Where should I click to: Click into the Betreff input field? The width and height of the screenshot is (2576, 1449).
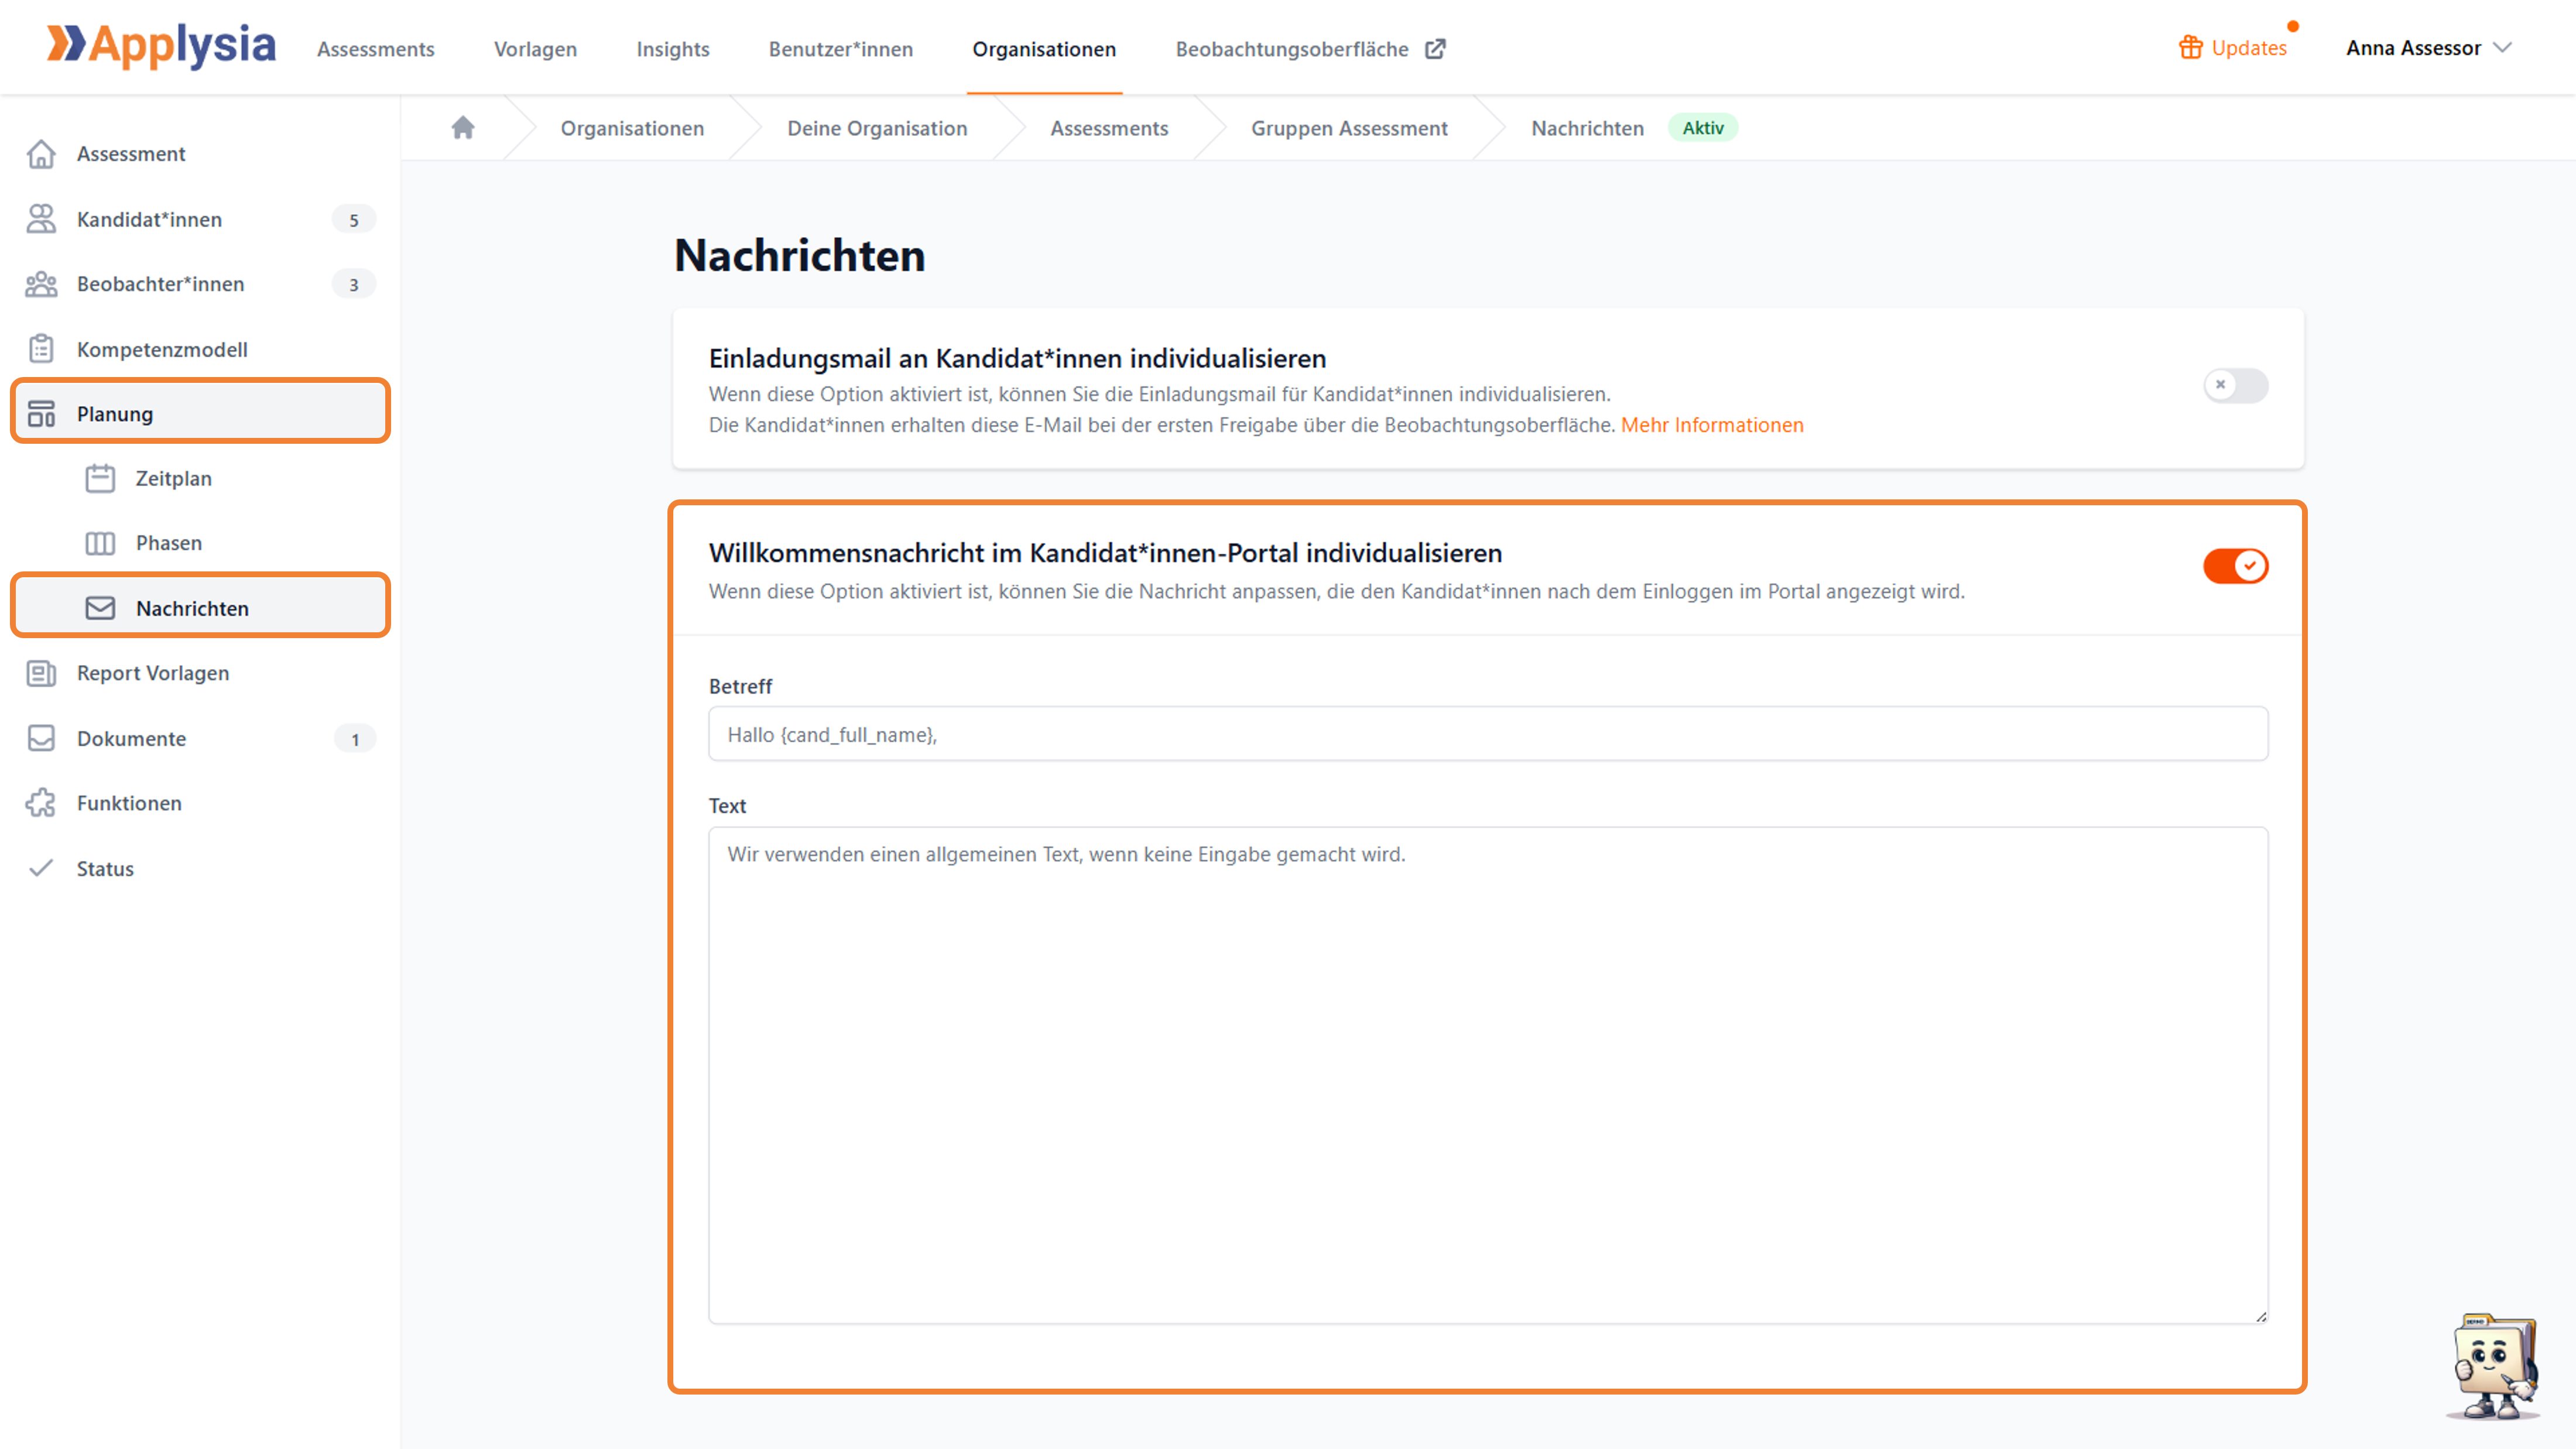[1488, 734]
